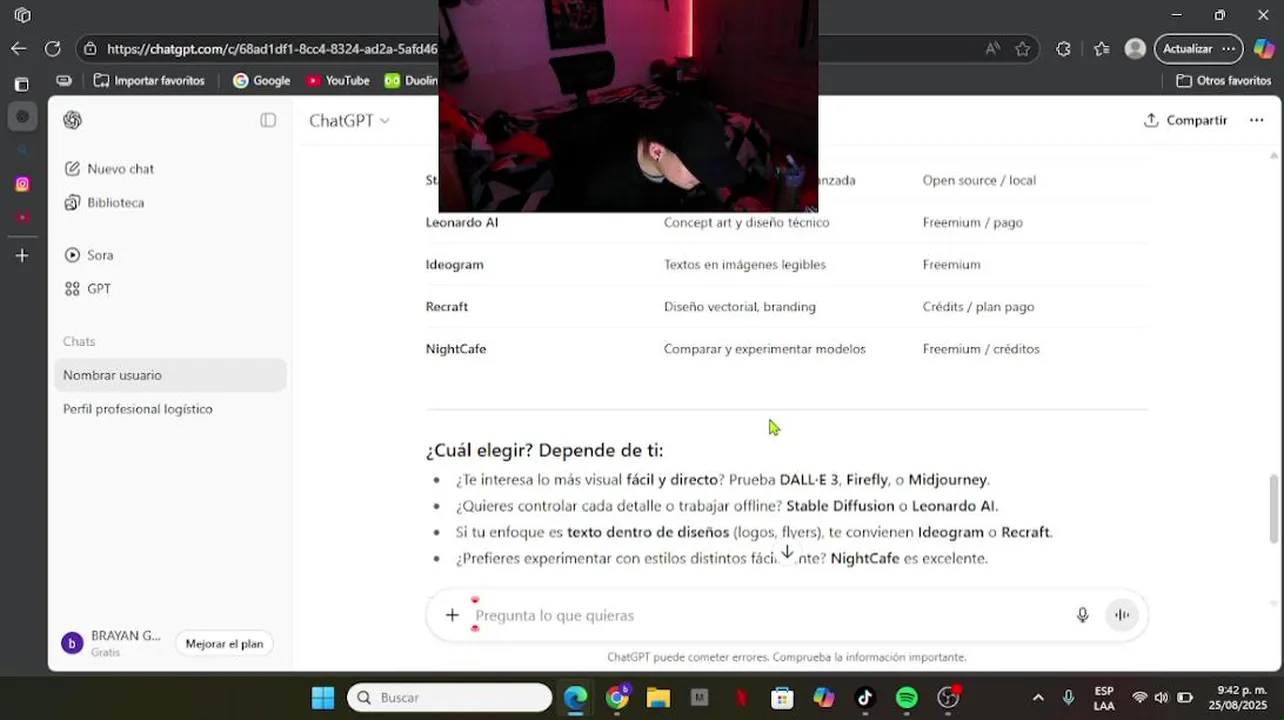Open OBS Studio from the taskbar
Viewport: 1284px width, 720px height.
click(x=948, y=697)
